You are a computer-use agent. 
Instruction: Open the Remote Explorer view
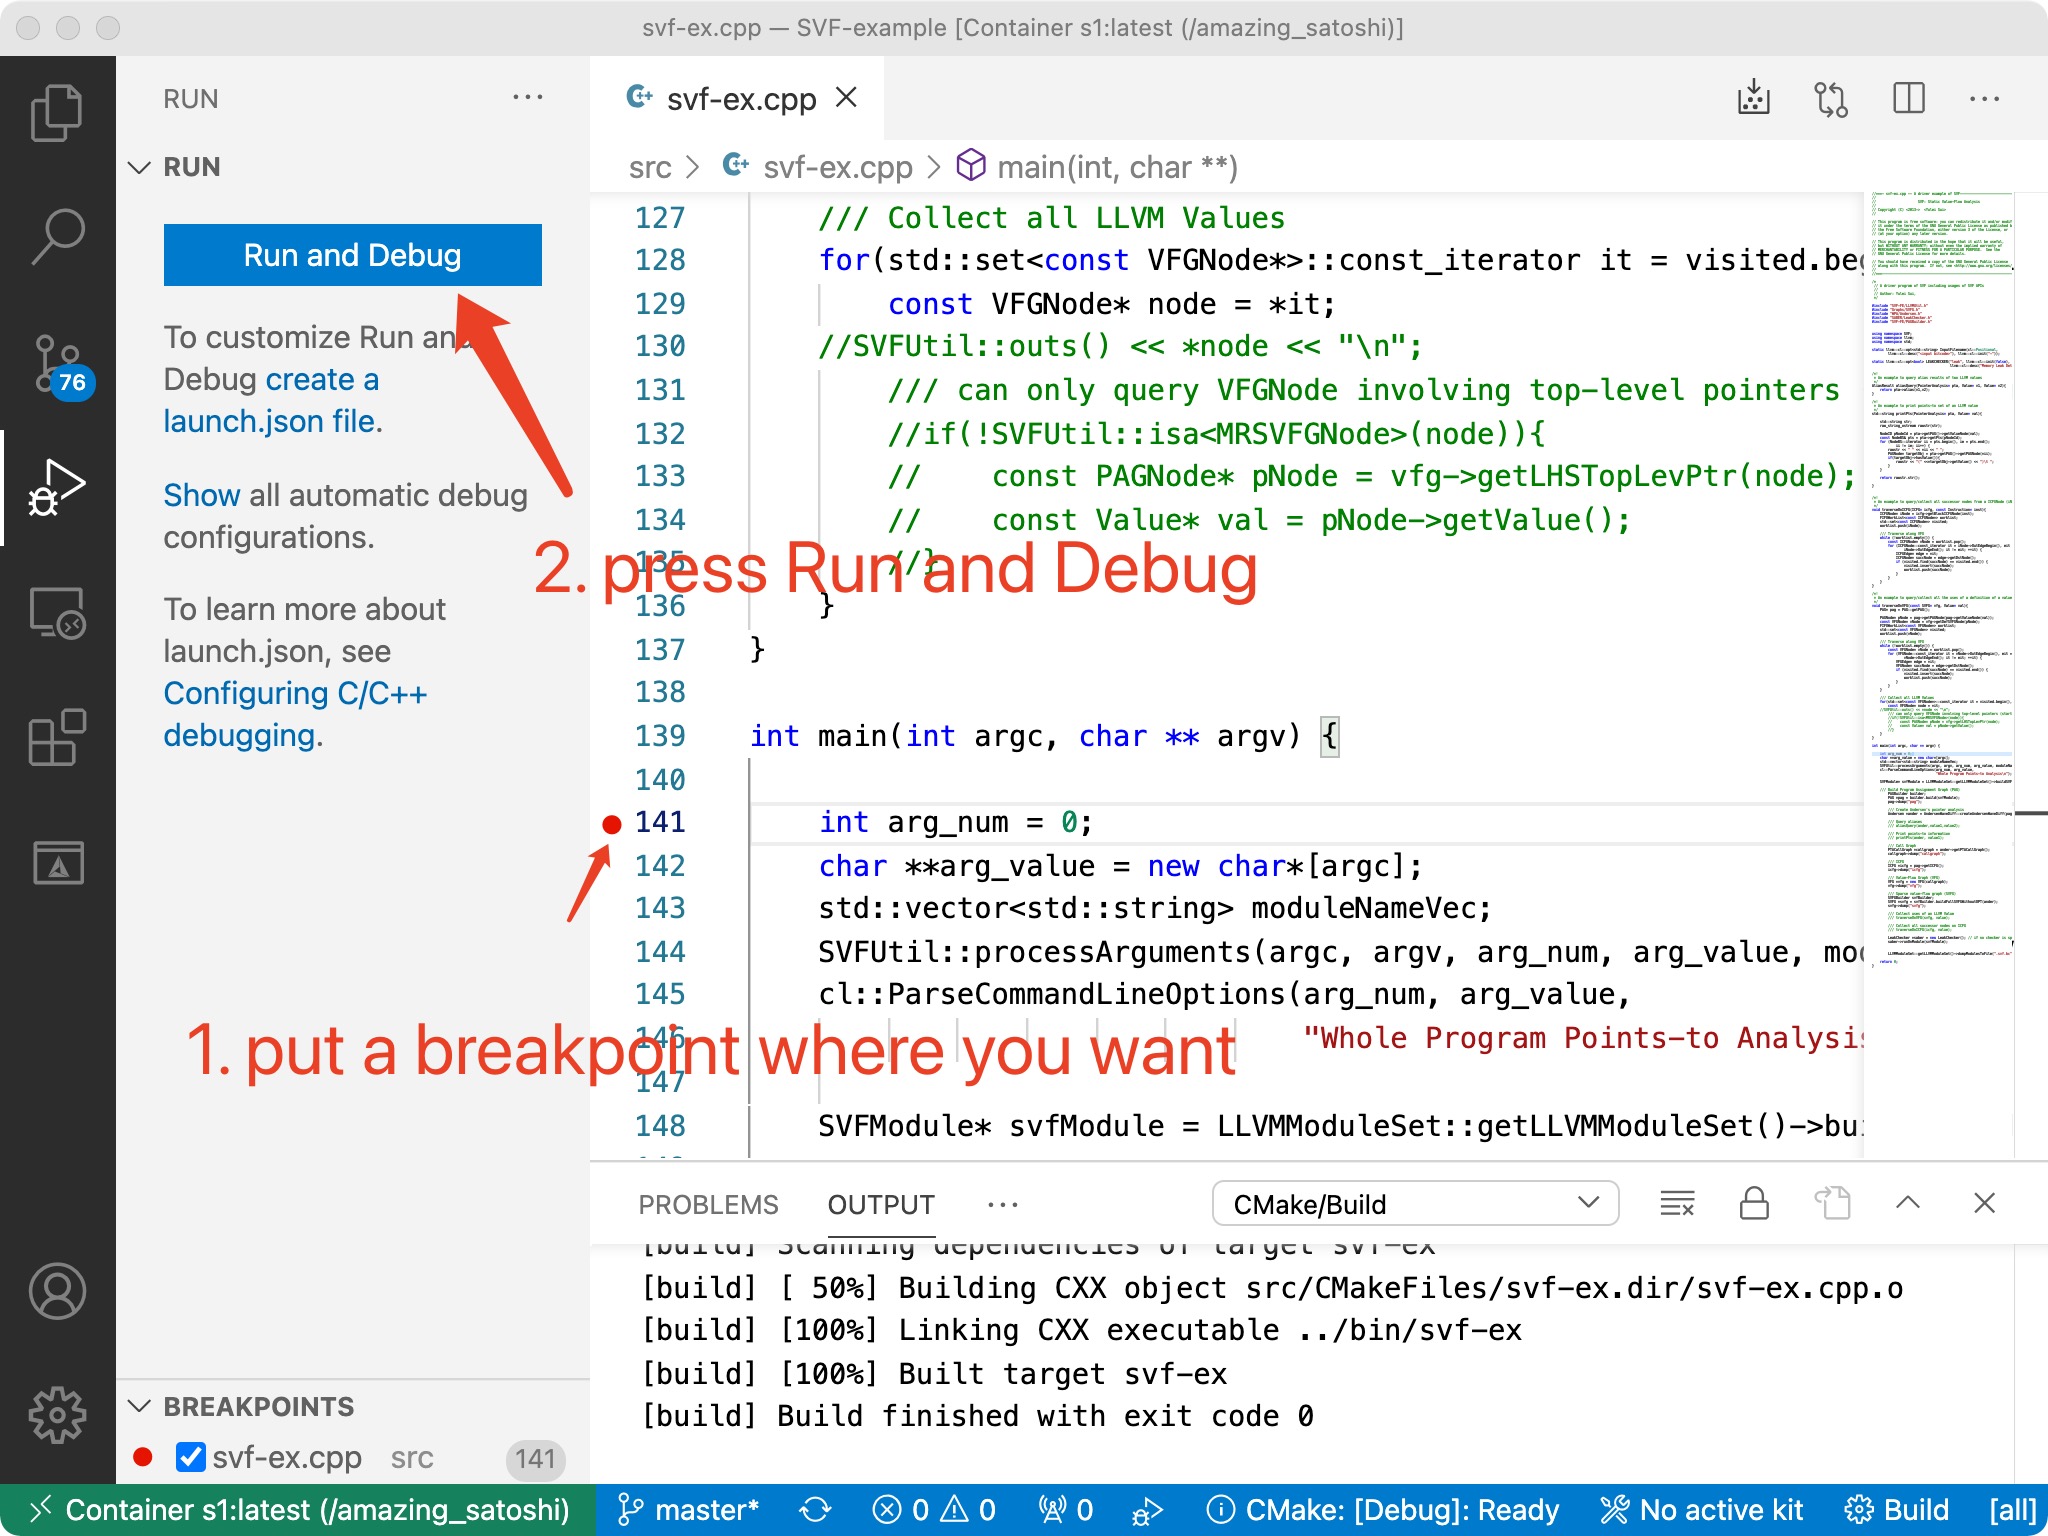pyautogui.click(x=57, y=612)
